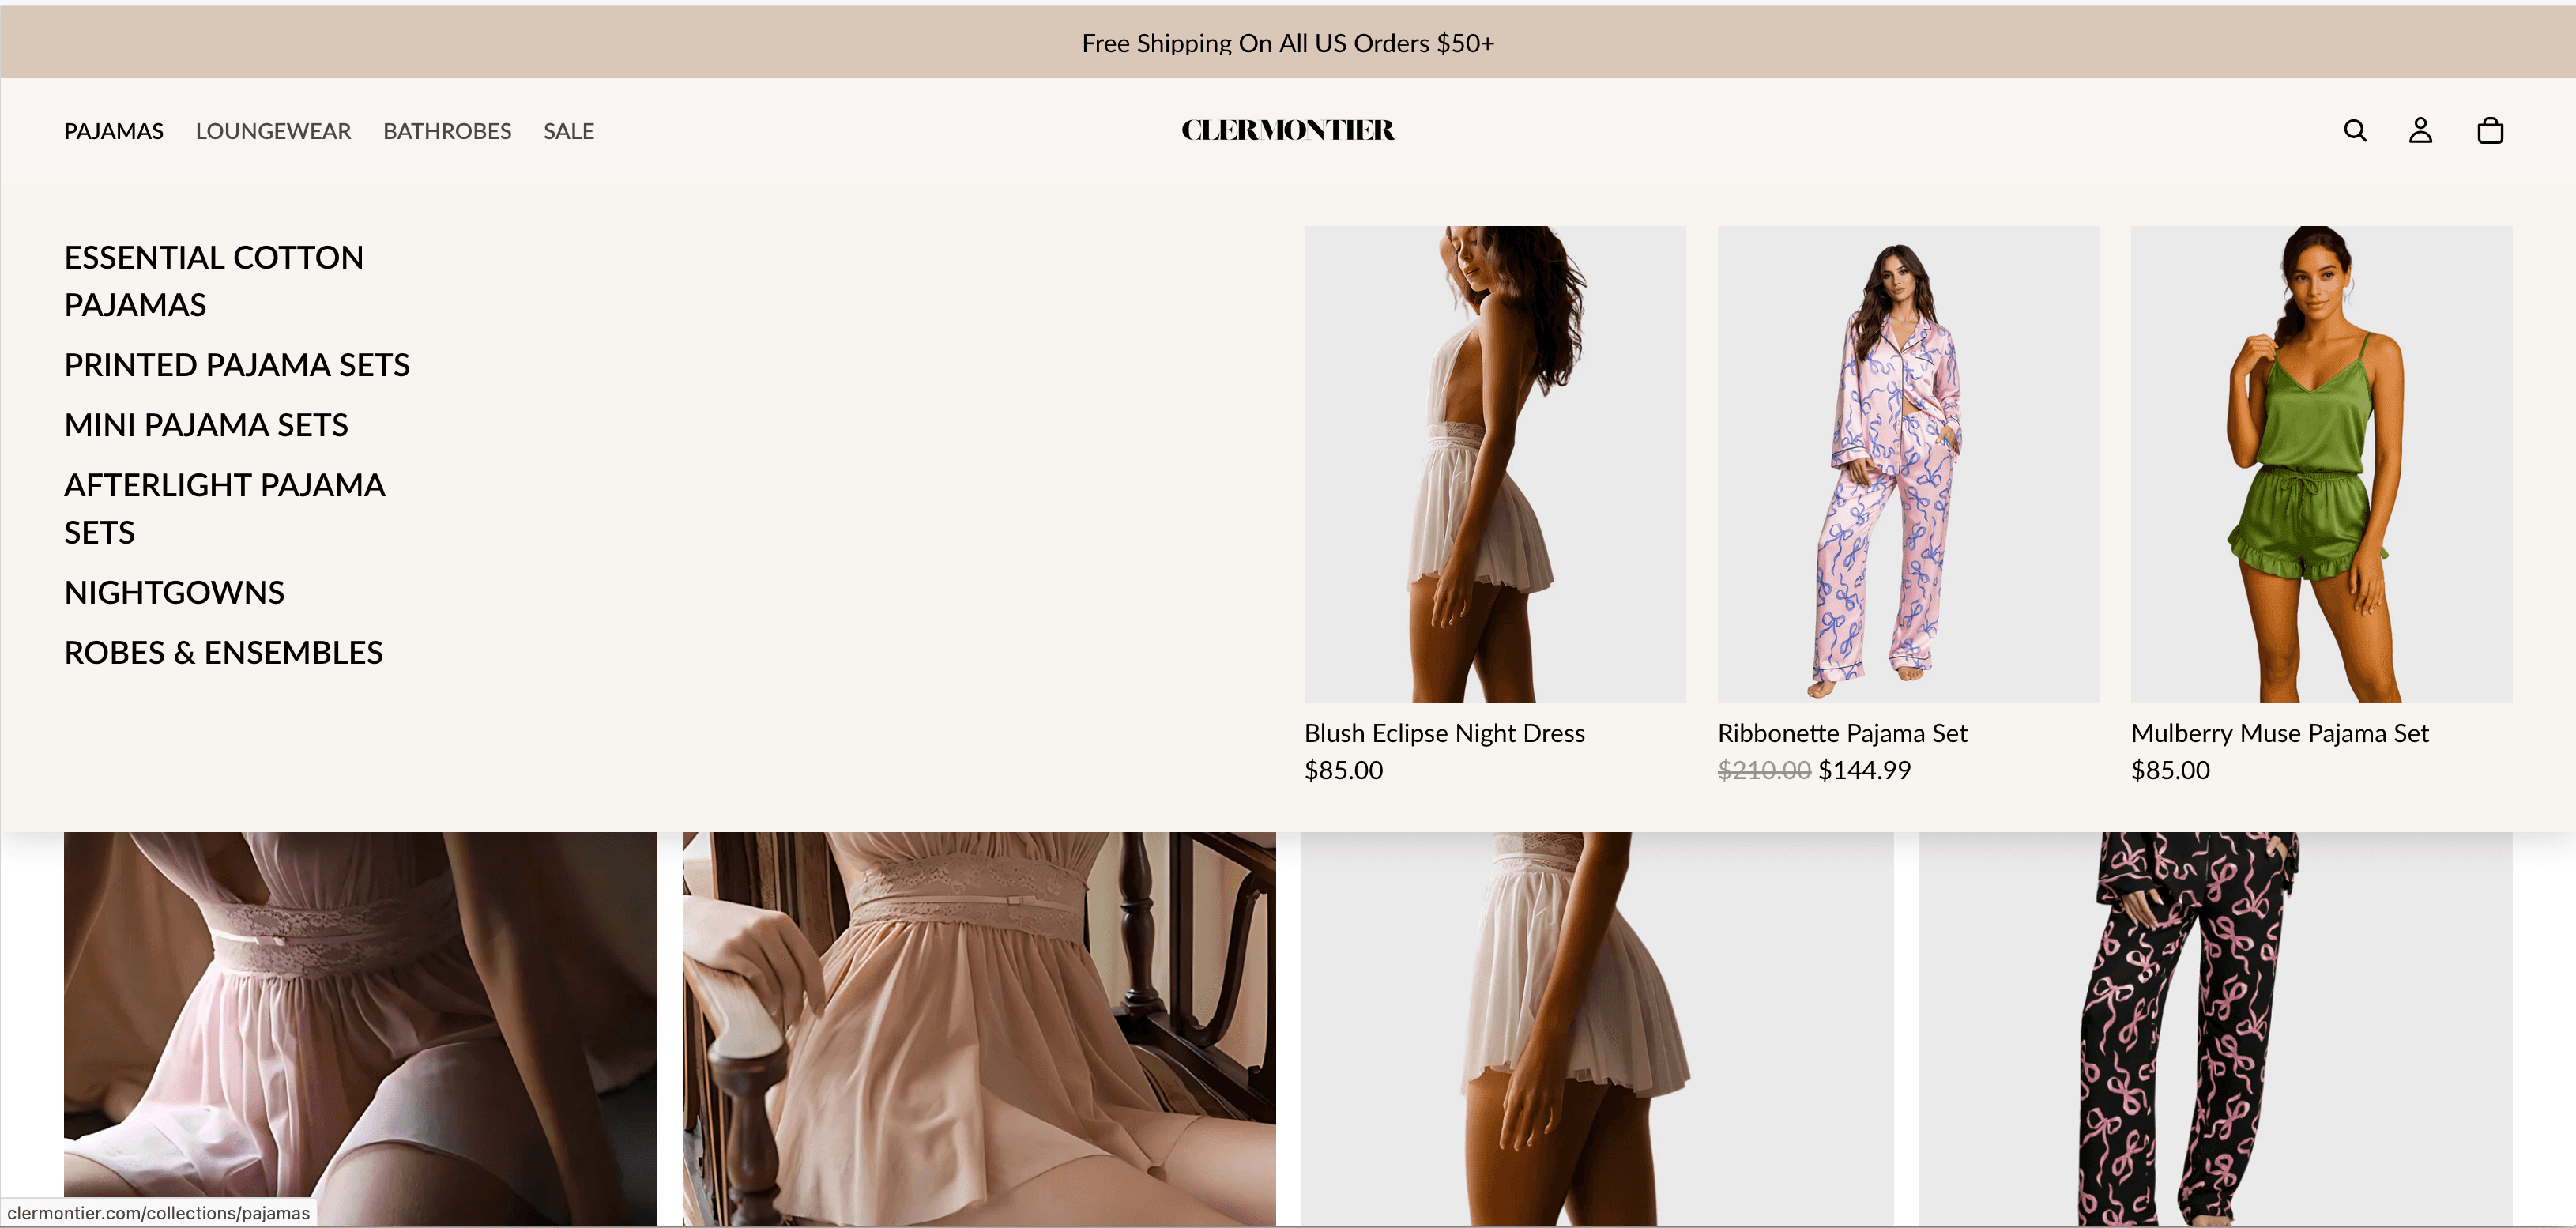Open the search magnifier icon
Viewport: 2576px width, 1228px height.
point(2354,131)
